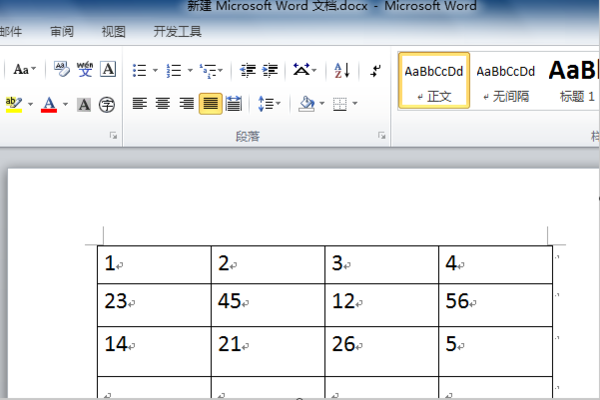Expand the Borders dropdown arrow
This screenshot has height=400, width=600.
coord(355,103)
